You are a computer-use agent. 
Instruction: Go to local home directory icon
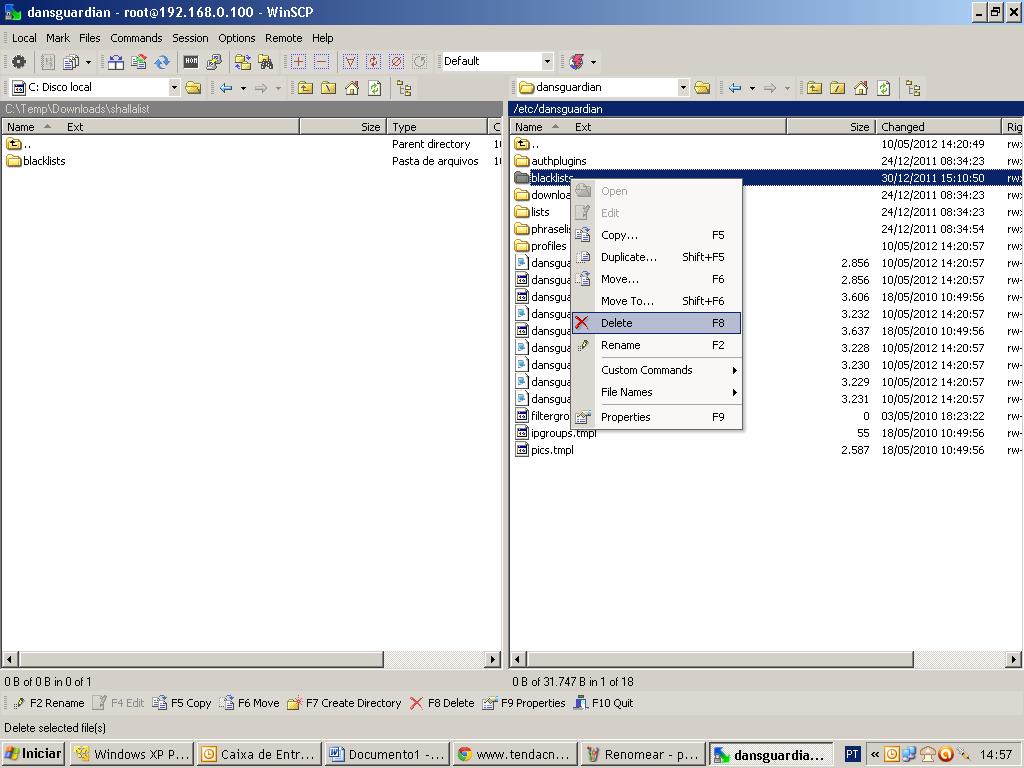pos(352,88)
